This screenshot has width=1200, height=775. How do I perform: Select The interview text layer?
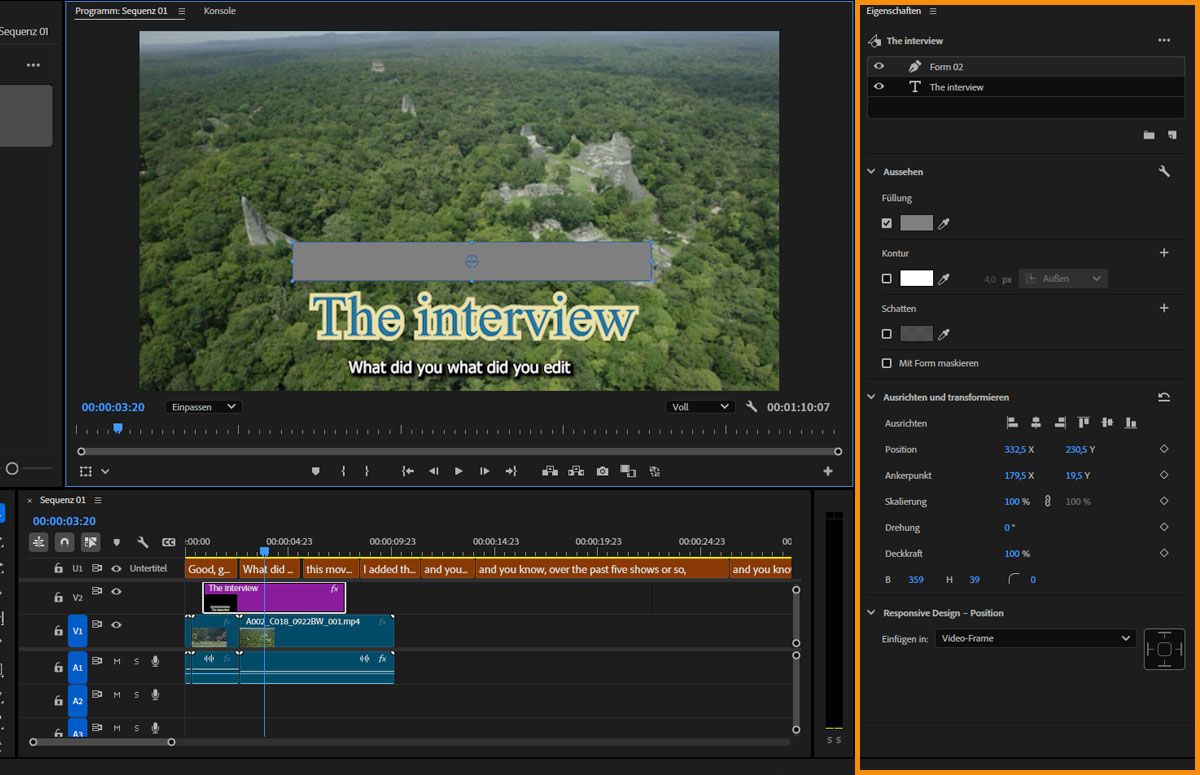click(x=956, y=87)
